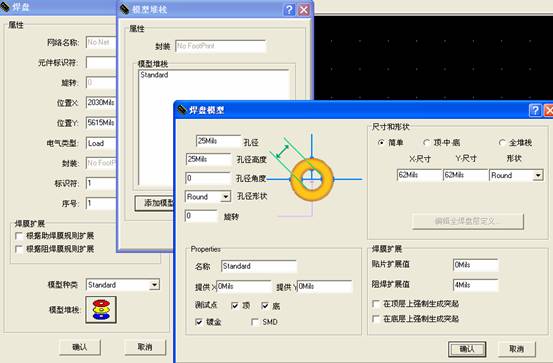Select Standard entry in model stack list
Image resolution: width=553 pixels, height=363 pixels.
click(154, 75)
